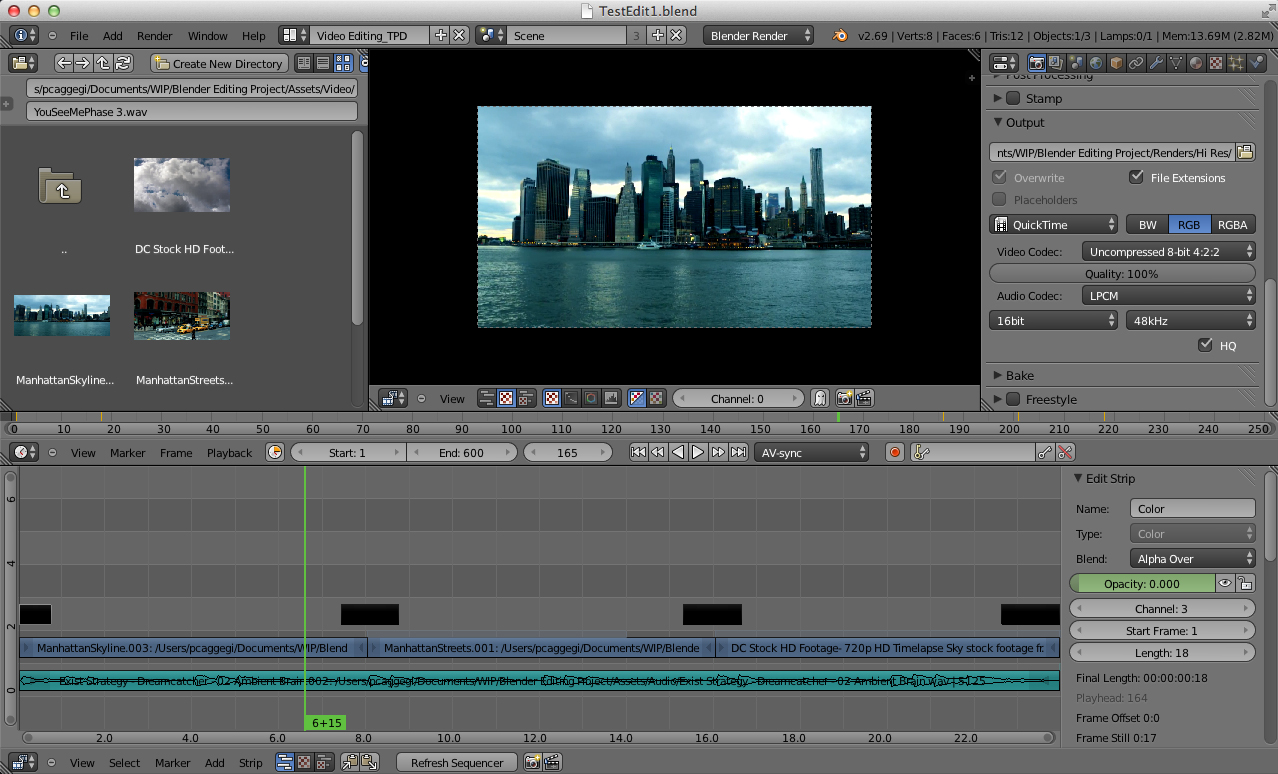Click the copy strip icon in the sequencer footer
The width and height of the screenshot is (1278, 774).
348,762
